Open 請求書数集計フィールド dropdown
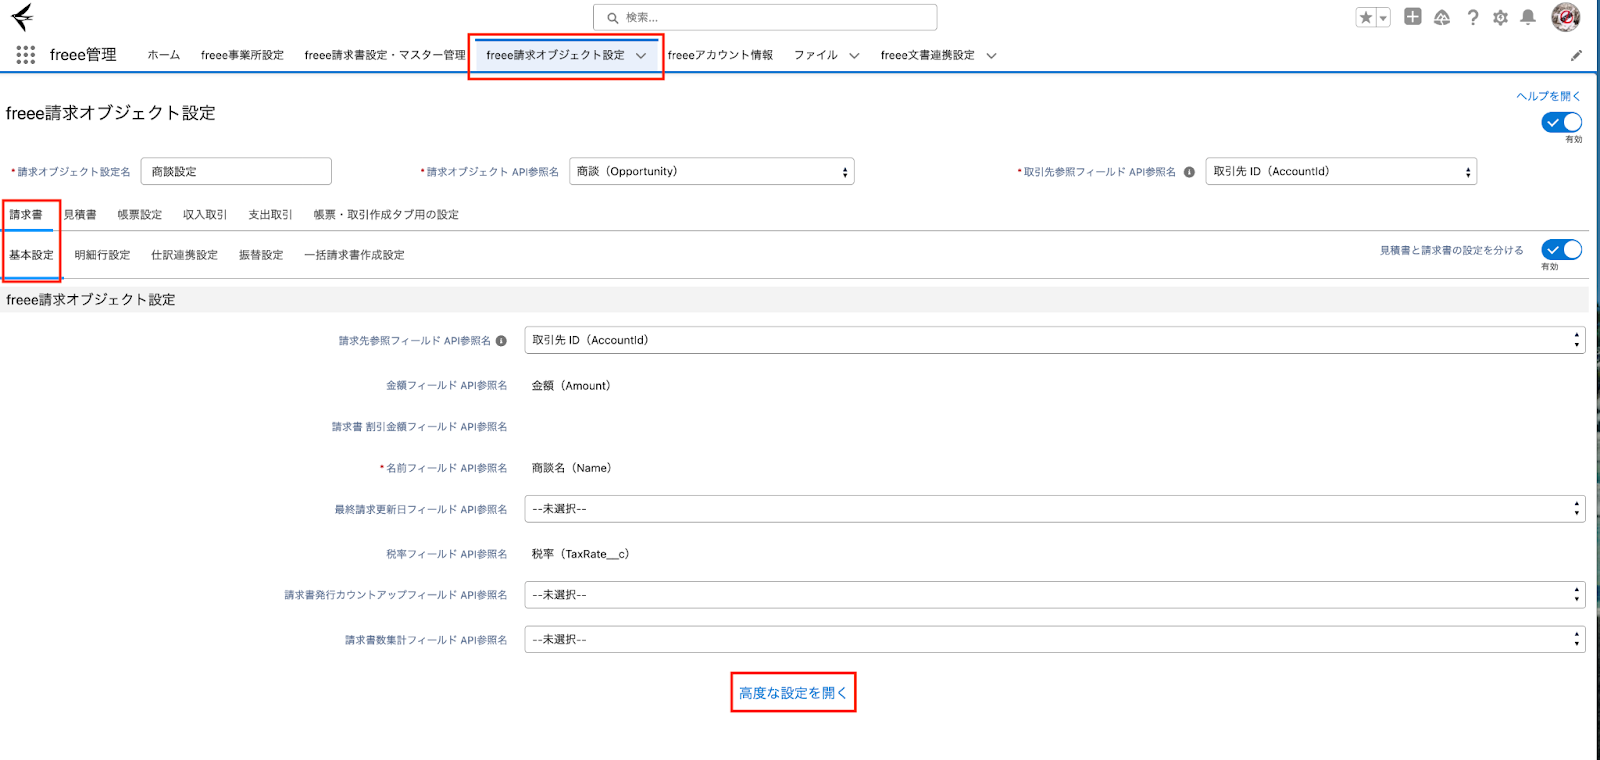The image size is (1600, 760). pyautogui.click(x=1055, y=639)
